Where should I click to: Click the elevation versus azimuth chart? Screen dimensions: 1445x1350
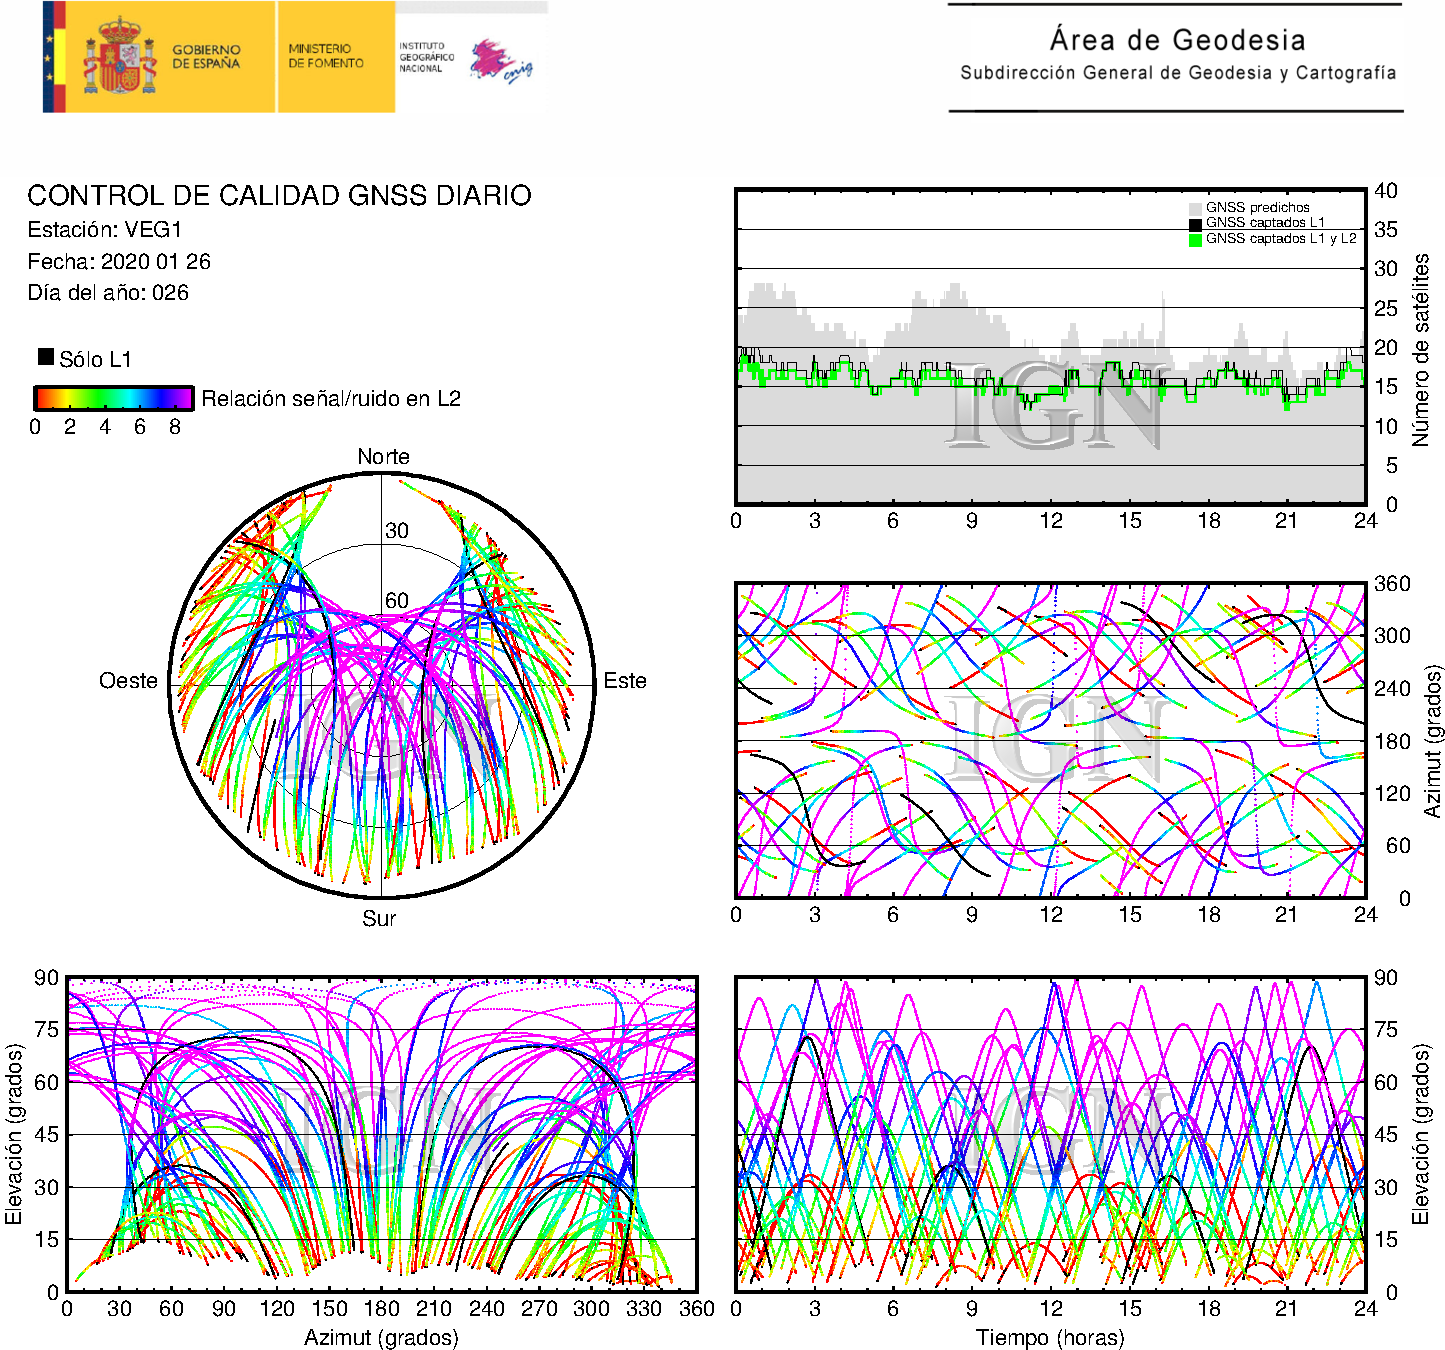(x=381, y=1134)
